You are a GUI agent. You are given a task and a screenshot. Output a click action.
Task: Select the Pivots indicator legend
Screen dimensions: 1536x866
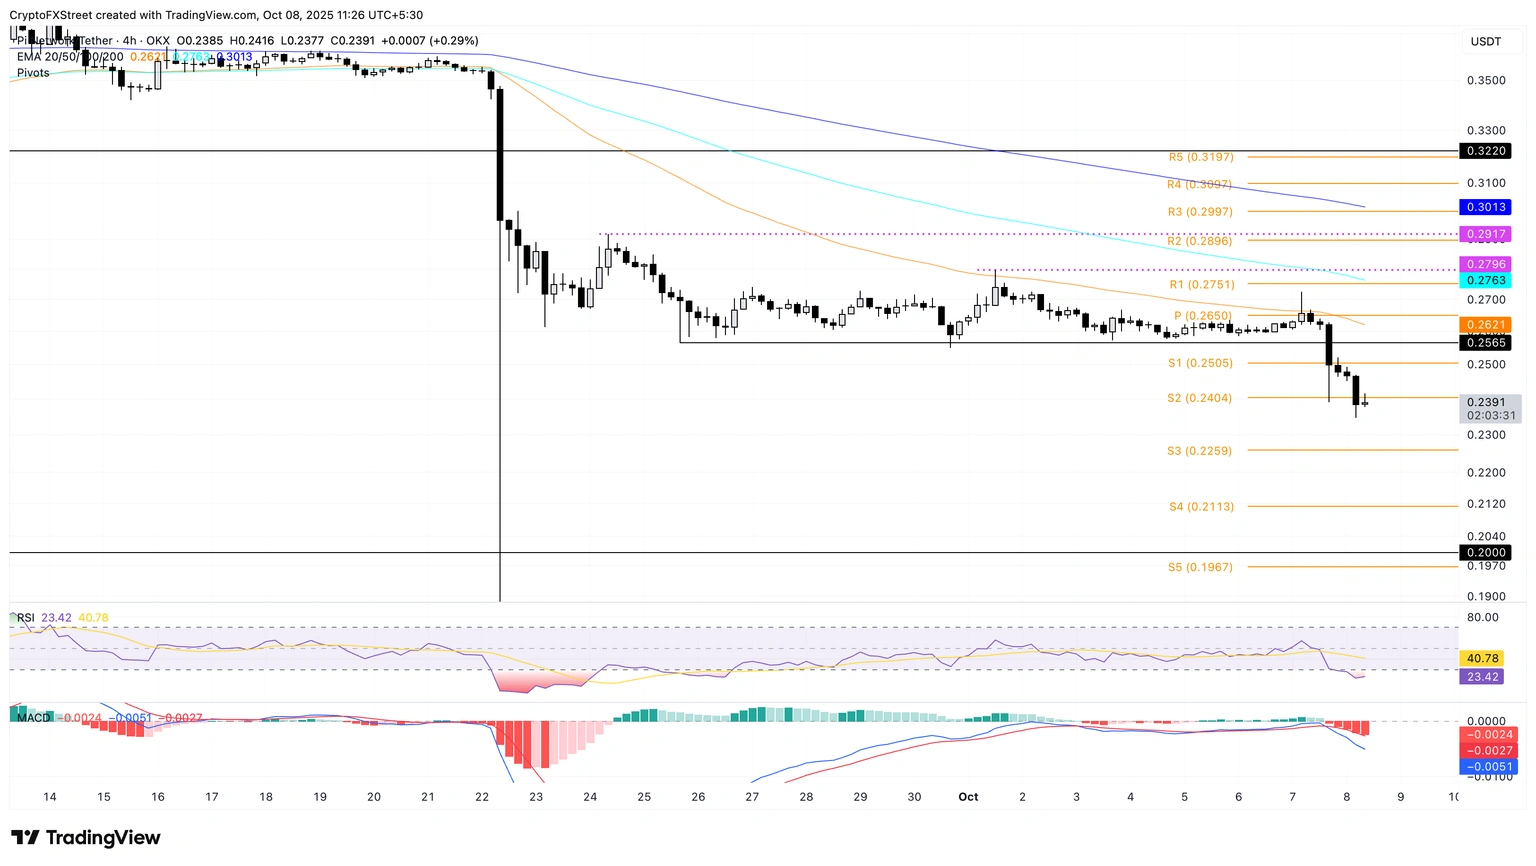tap(33, 73)
